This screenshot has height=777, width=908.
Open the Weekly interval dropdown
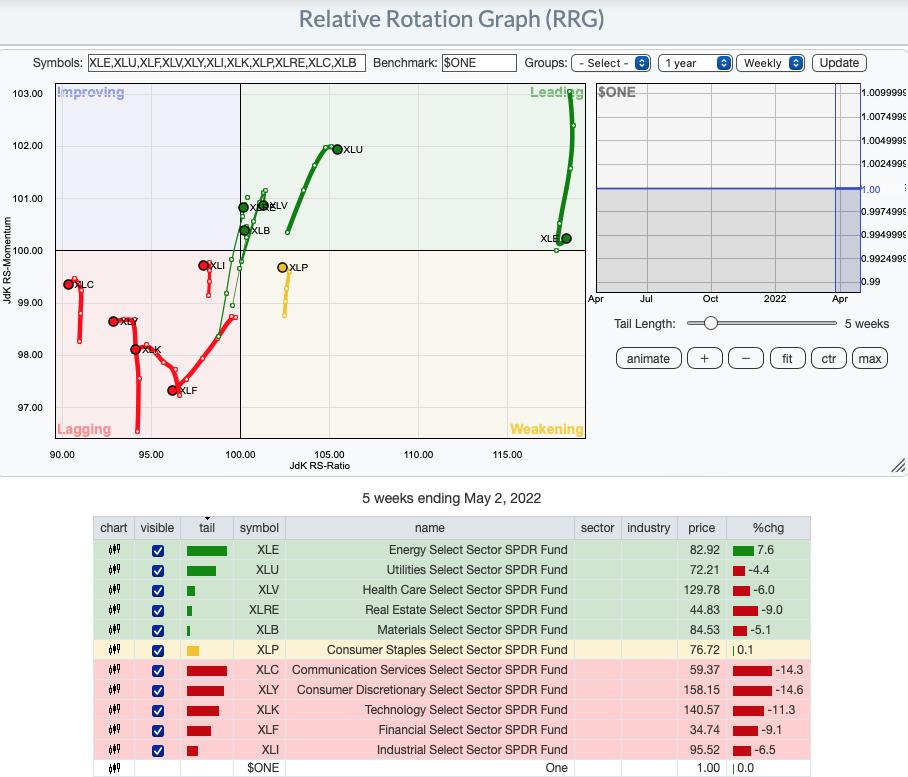pos(770,63)
